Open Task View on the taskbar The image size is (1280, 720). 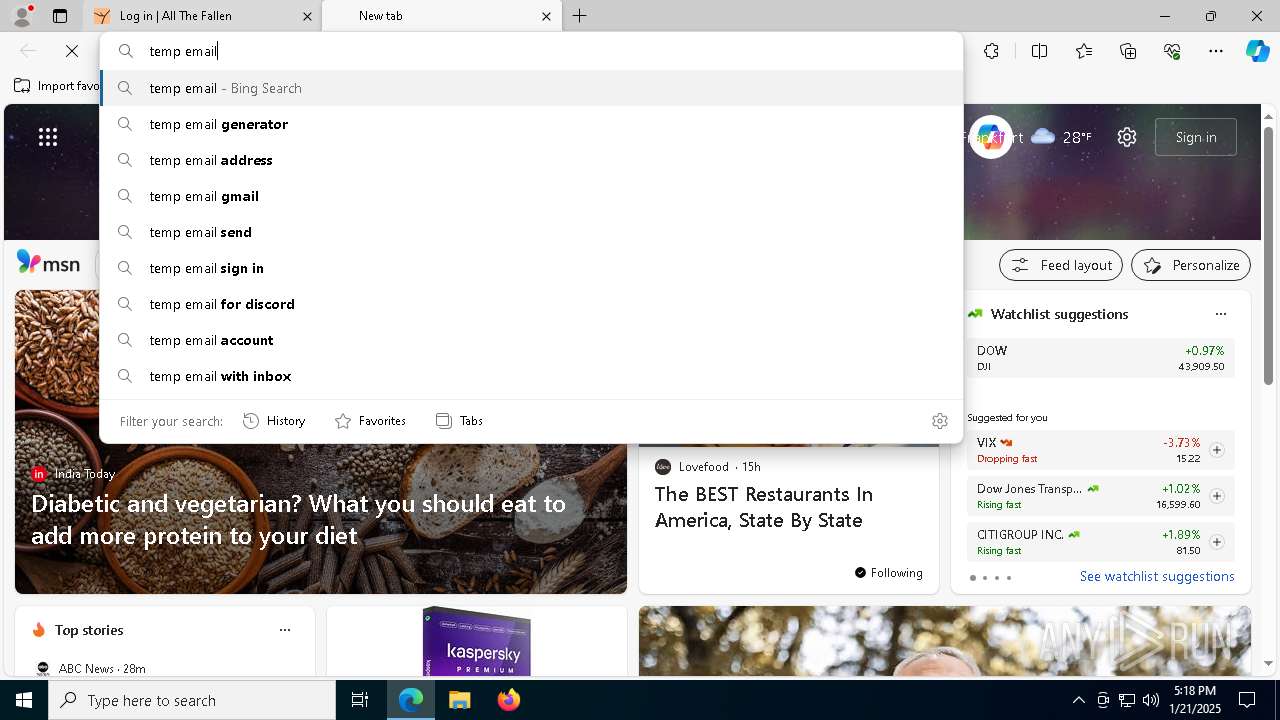click(360, 700)
